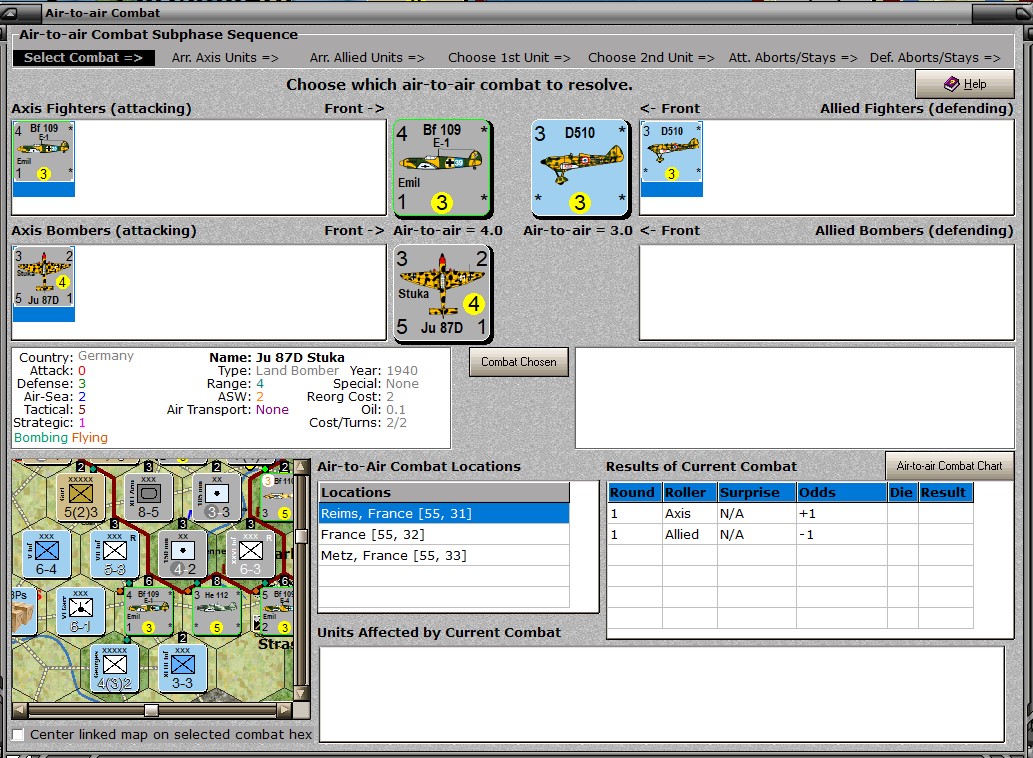Click the large Bf 109 E-1 Emil front counter
The height and width of the screenshot is (758, 1033).
[x=442, y=168]
